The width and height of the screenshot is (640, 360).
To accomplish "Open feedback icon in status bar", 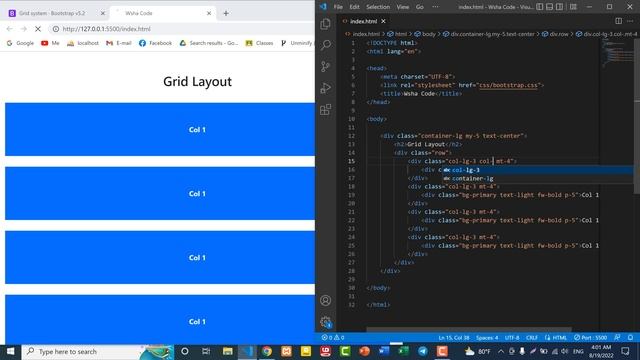I will coord(617,338).
